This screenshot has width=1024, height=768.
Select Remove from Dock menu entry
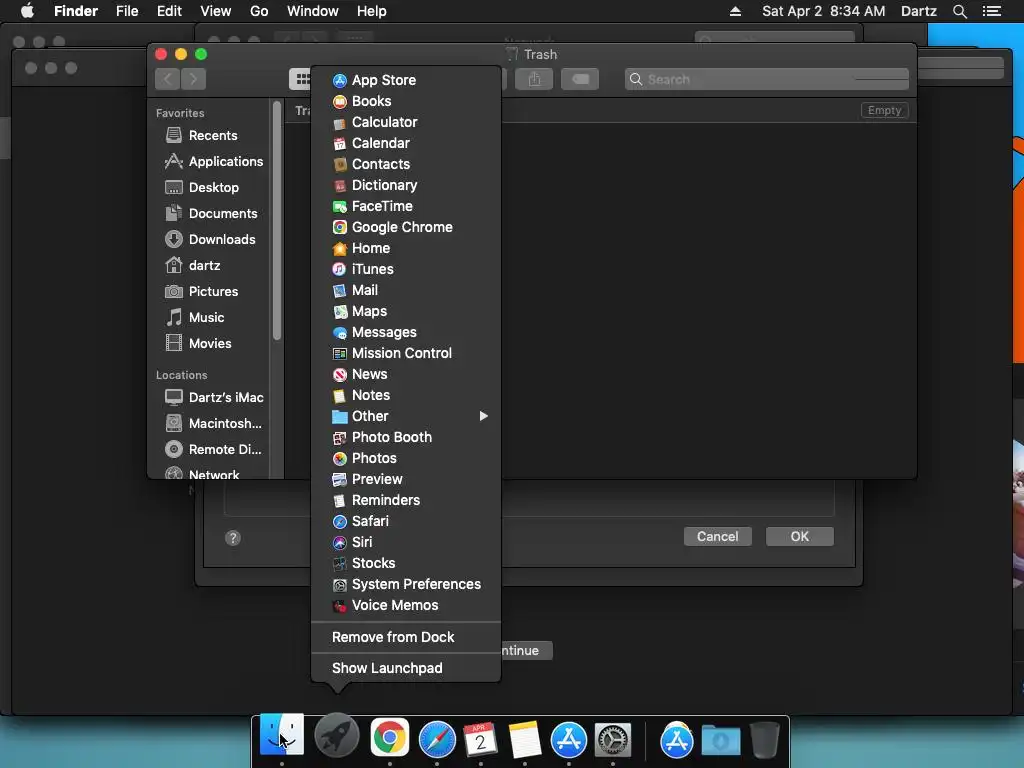coord(406,637)
